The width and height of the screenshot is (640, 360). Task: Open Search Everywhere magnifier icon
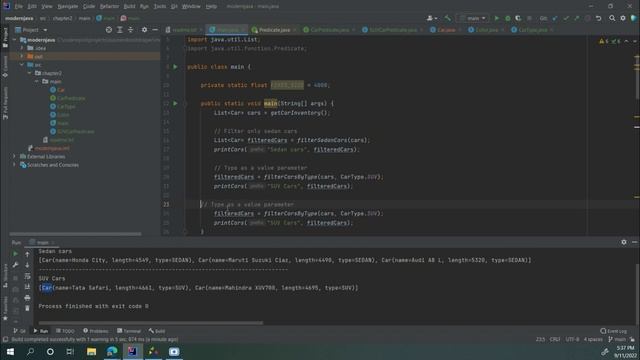click(612, 18)
